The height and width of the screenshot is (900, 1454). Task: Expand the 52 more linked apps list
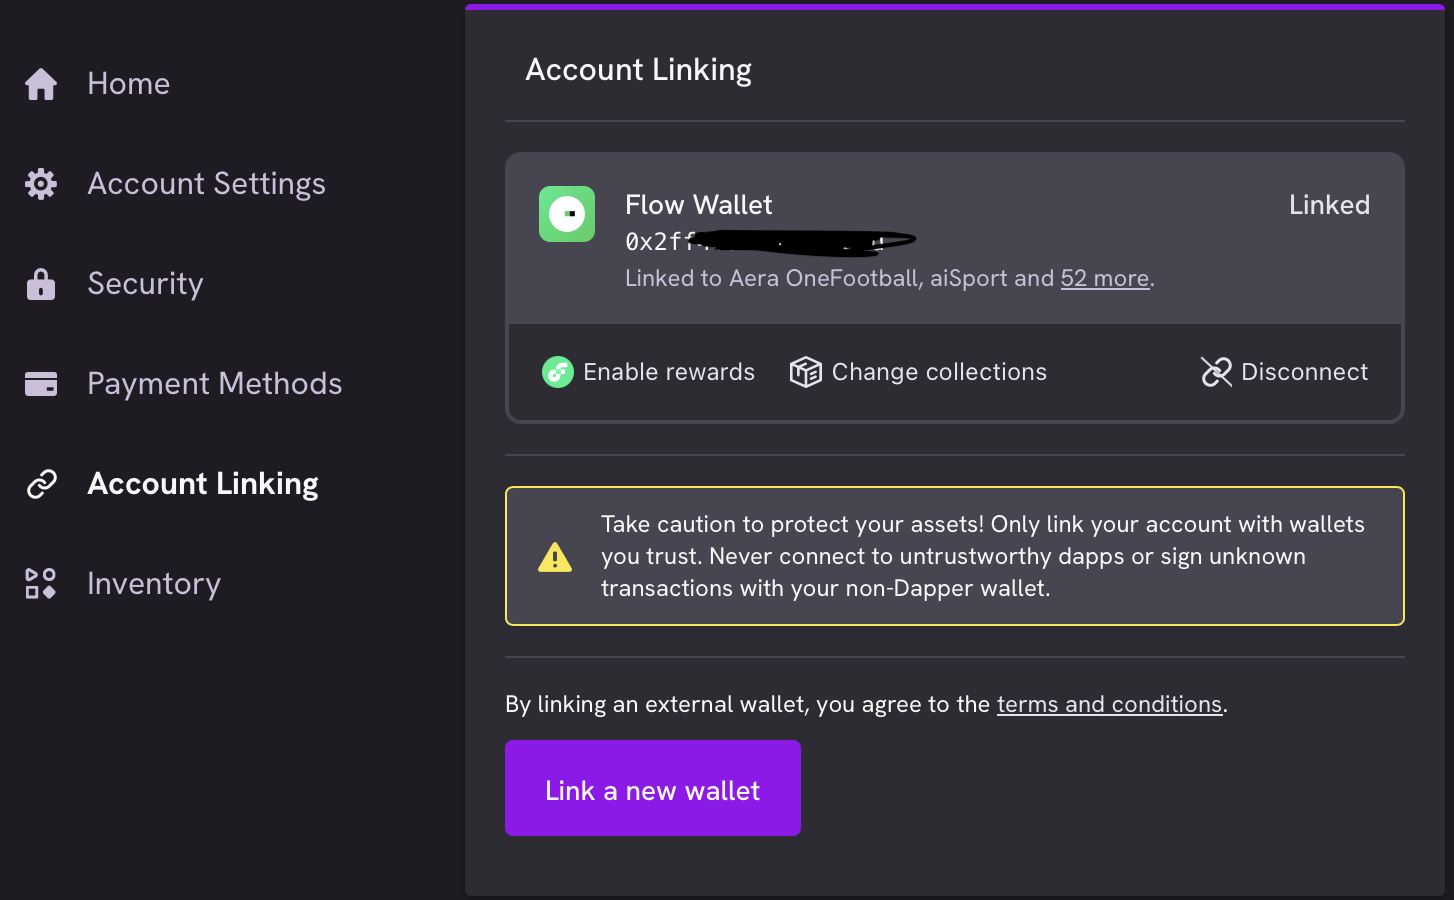pos(1104,278)
